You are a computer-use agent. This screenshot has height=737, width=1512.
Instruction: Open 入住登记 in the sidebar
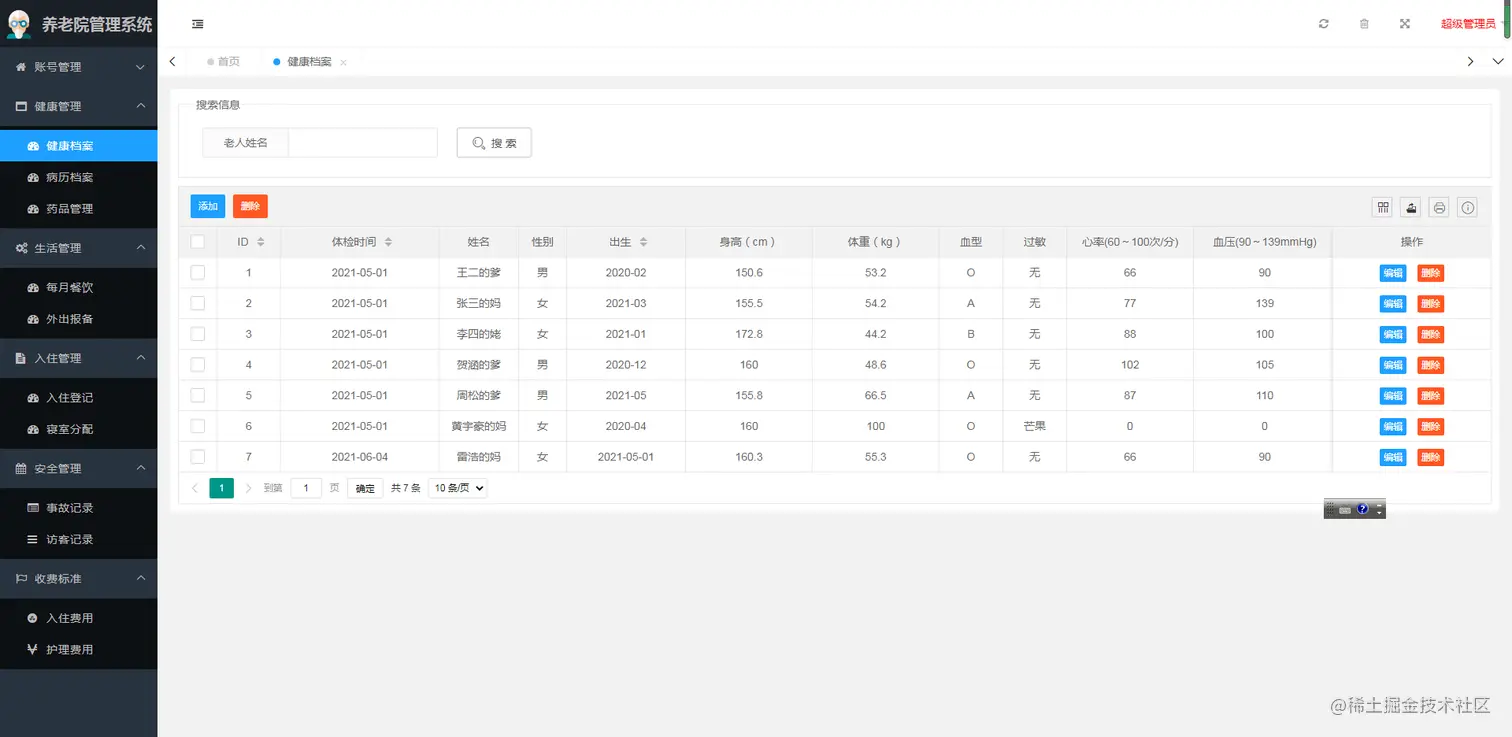pyautogui.click(x=79, y=398)
